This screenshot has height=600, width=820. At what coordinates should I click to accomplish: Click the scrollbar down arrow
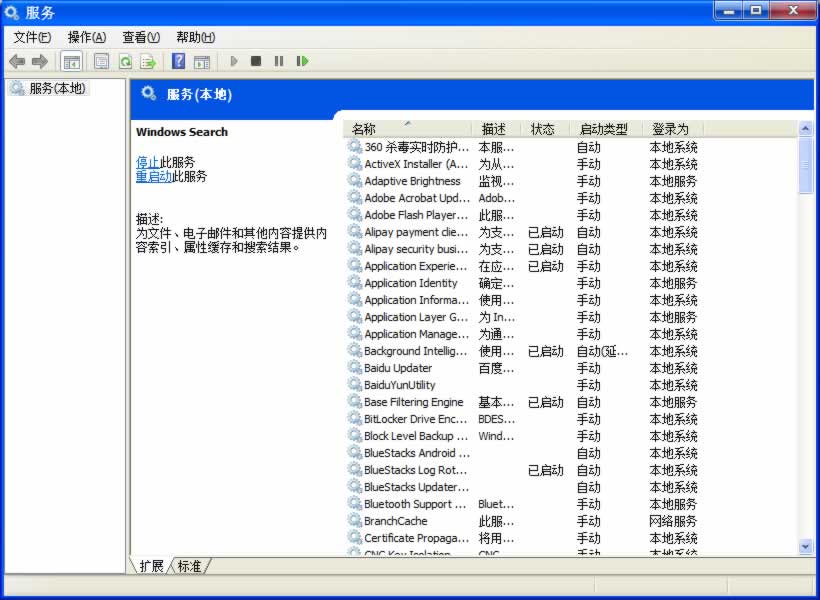click(805, 547)
